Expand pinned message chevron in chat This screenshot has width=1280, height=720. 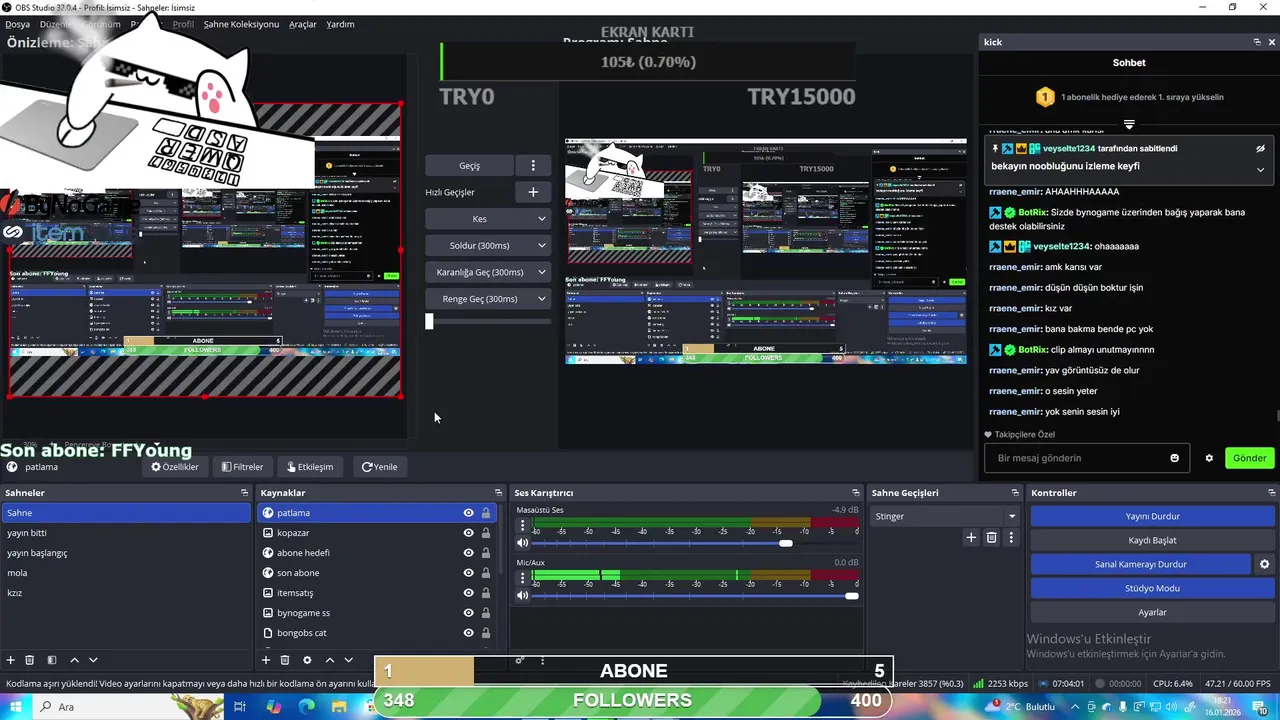pyautogui.click(x=1260, y=170)
